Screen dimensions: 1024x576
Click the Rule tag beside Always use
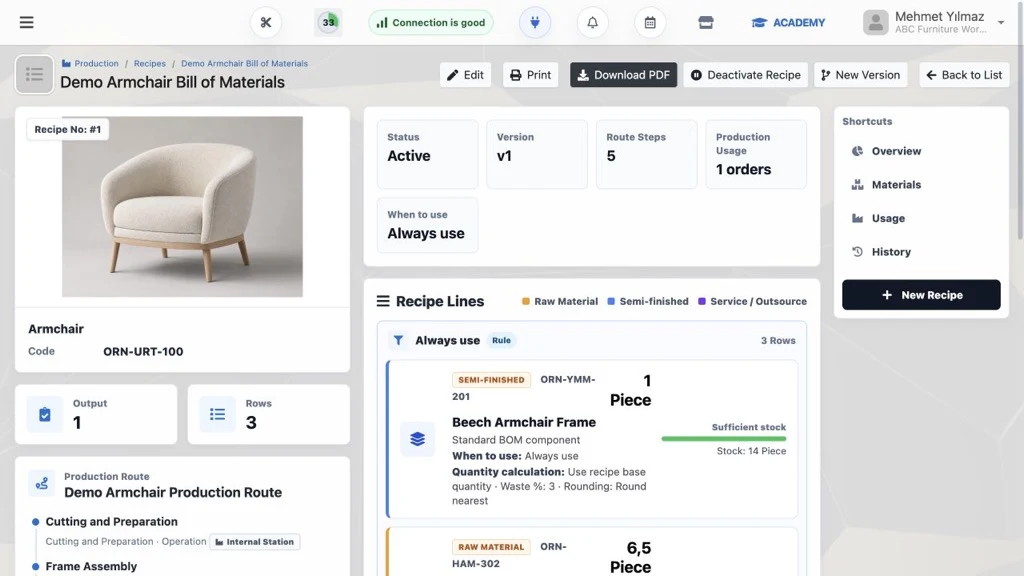pyautogui.click(x=502, y=340)
